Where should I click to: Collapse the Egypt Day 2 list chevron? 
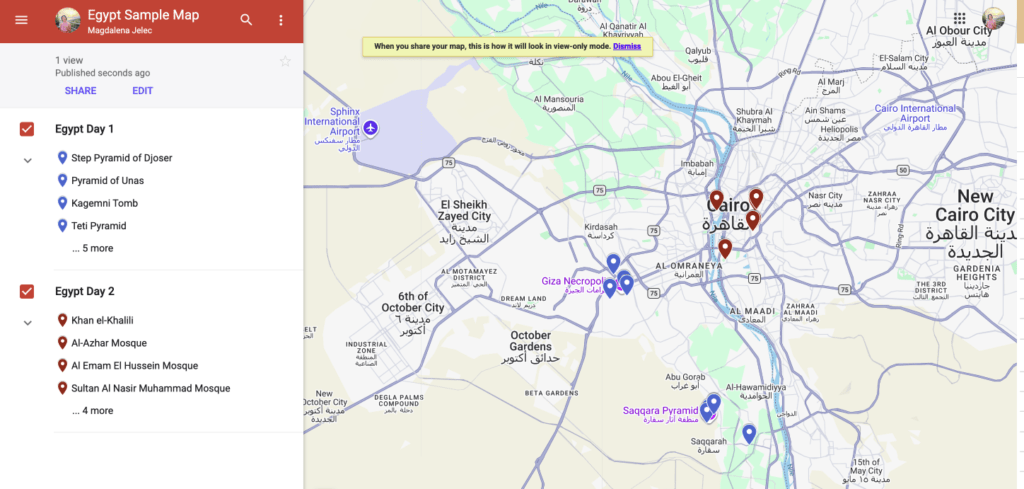point(27,323)
